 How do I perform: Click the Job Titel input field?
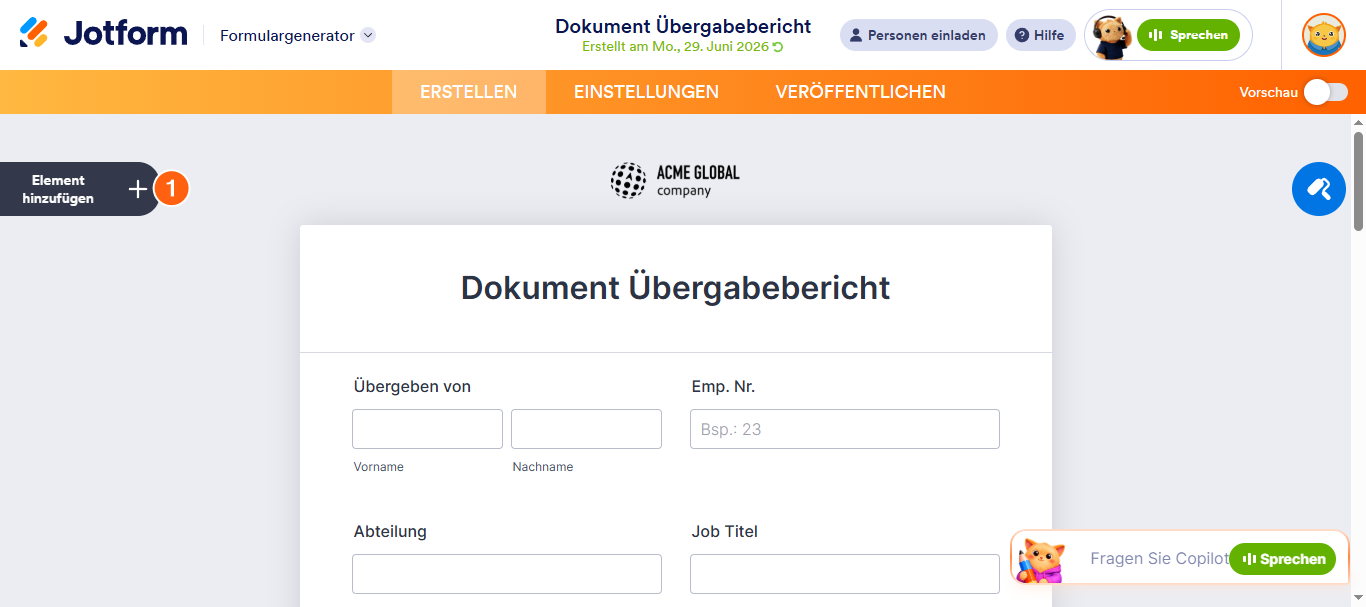click(x=845, y=574)
